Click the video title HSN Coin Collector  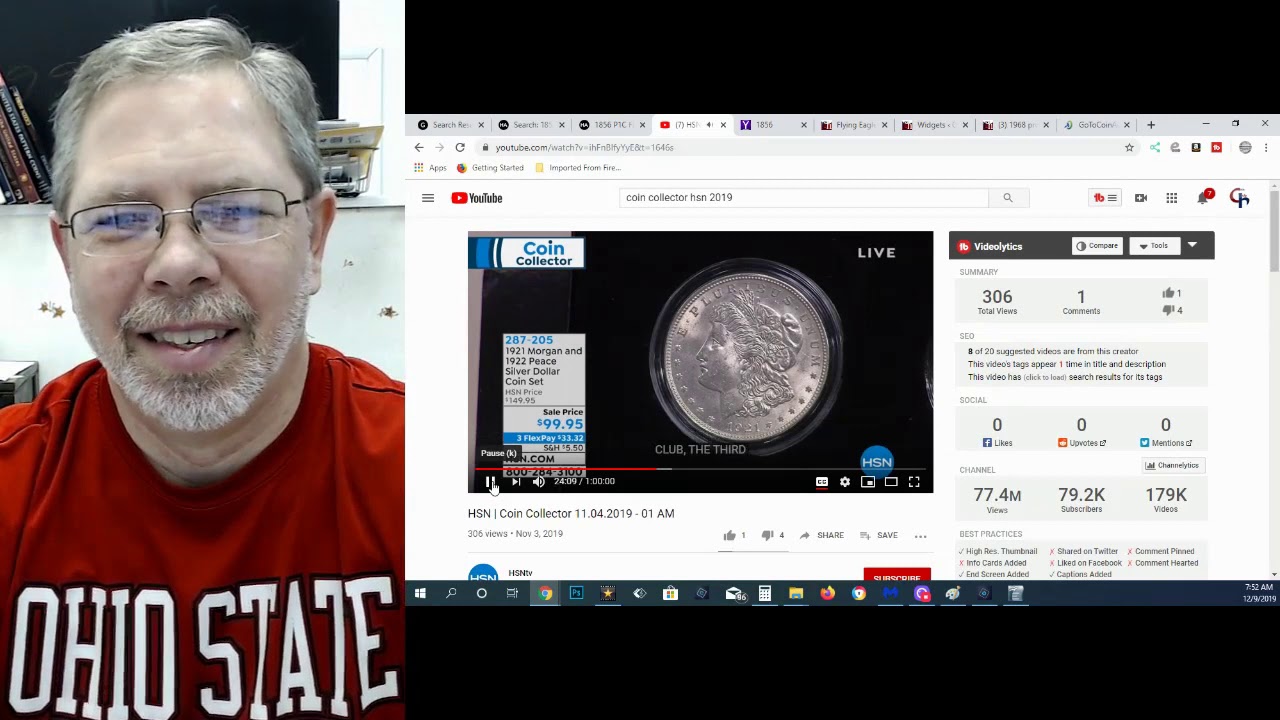click(571, 514)
